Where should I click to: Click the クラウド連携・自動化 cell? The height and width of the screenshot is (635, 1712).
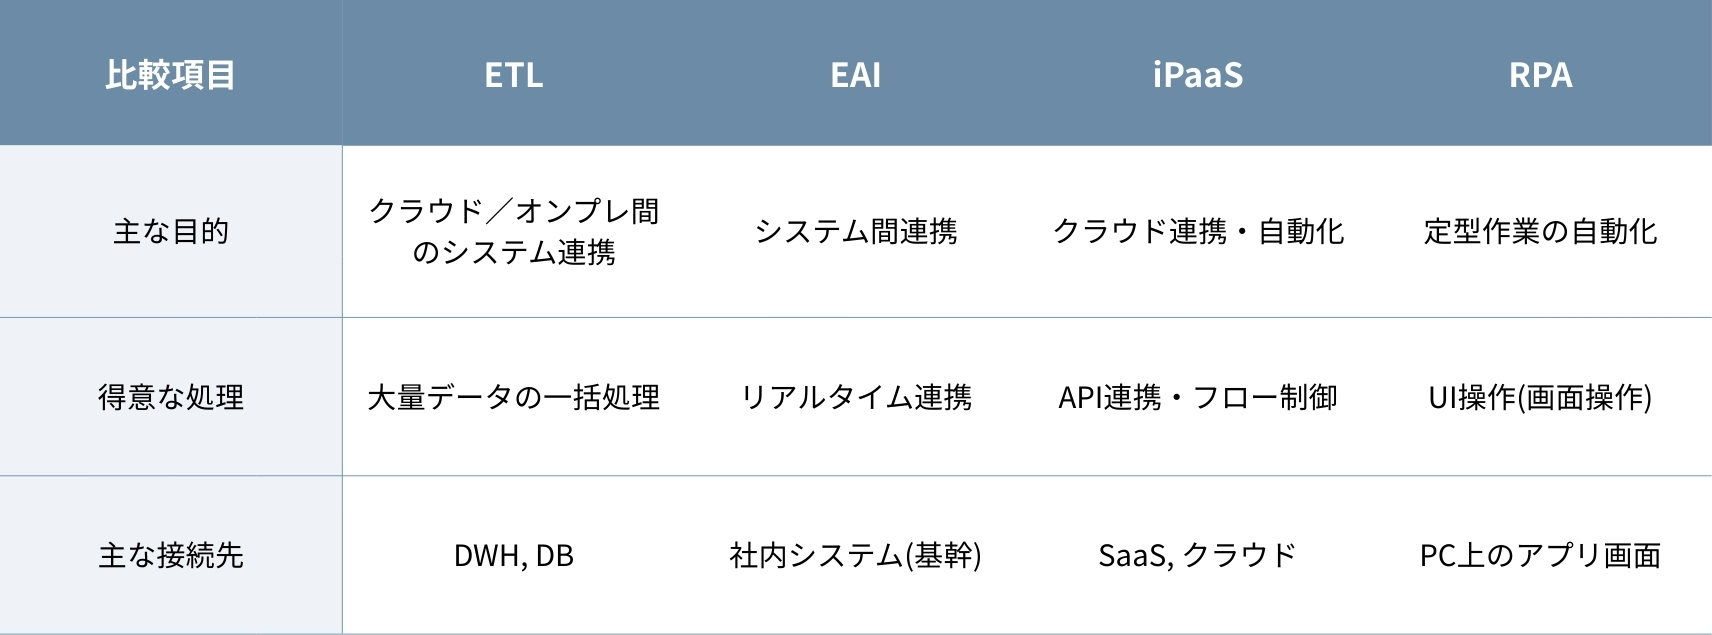click(x=1198, y=232)
